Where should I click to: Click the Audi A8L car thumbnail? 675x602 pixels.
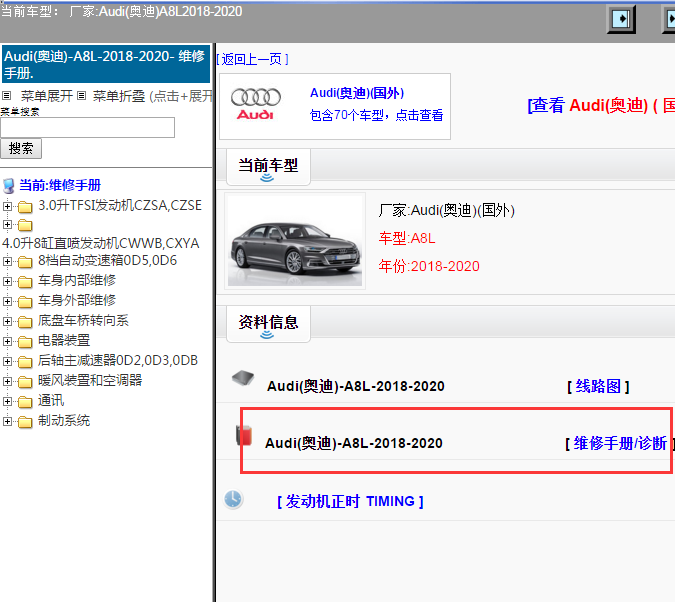click(295, 241)
